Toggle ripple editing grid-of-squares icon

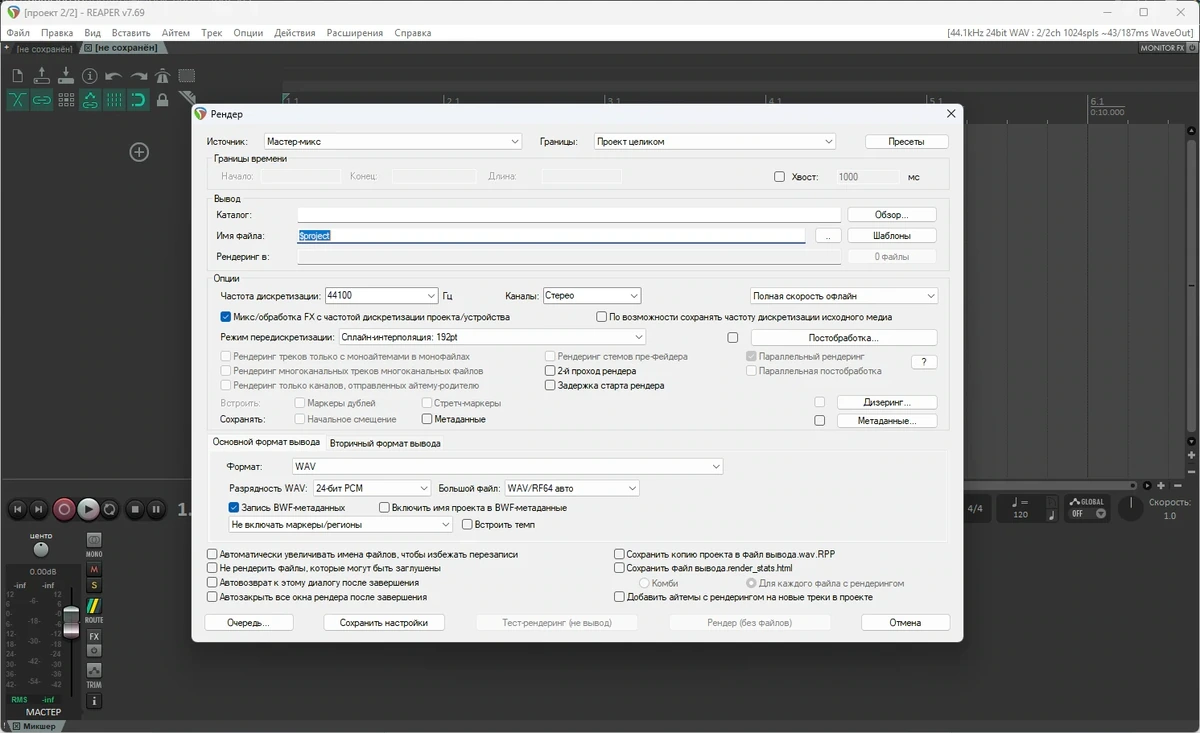[66, 100]
